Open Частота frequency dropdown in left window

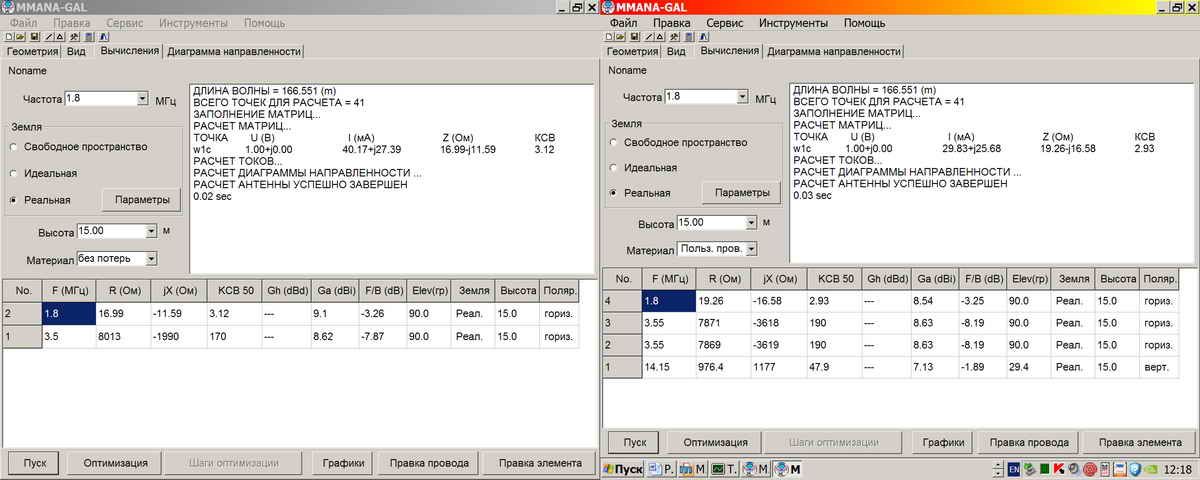point(142,99)
